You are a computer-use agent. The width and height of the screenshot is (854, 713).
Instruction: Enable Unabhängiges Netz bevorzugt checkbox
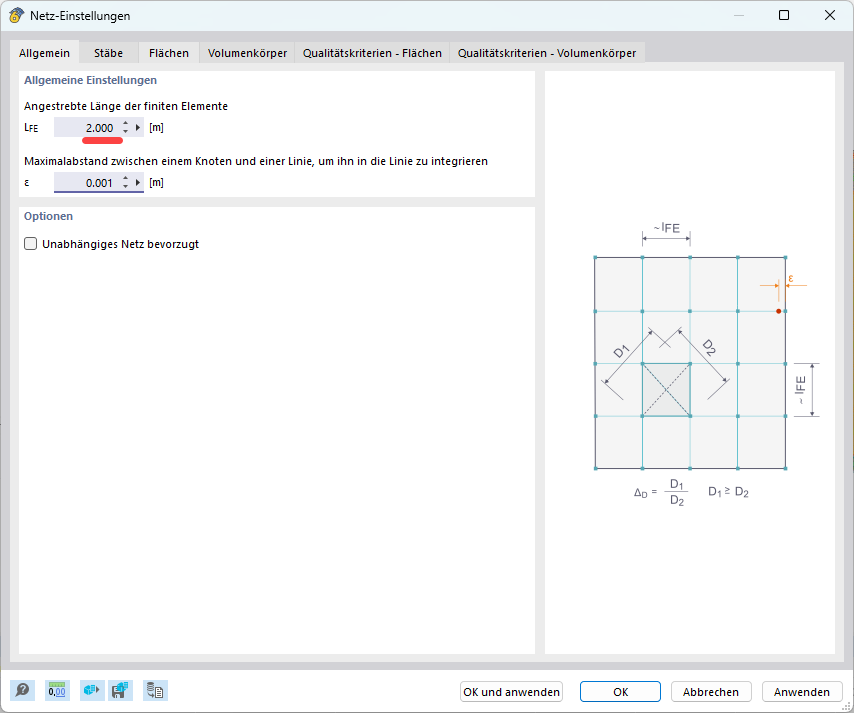(31, 244)
